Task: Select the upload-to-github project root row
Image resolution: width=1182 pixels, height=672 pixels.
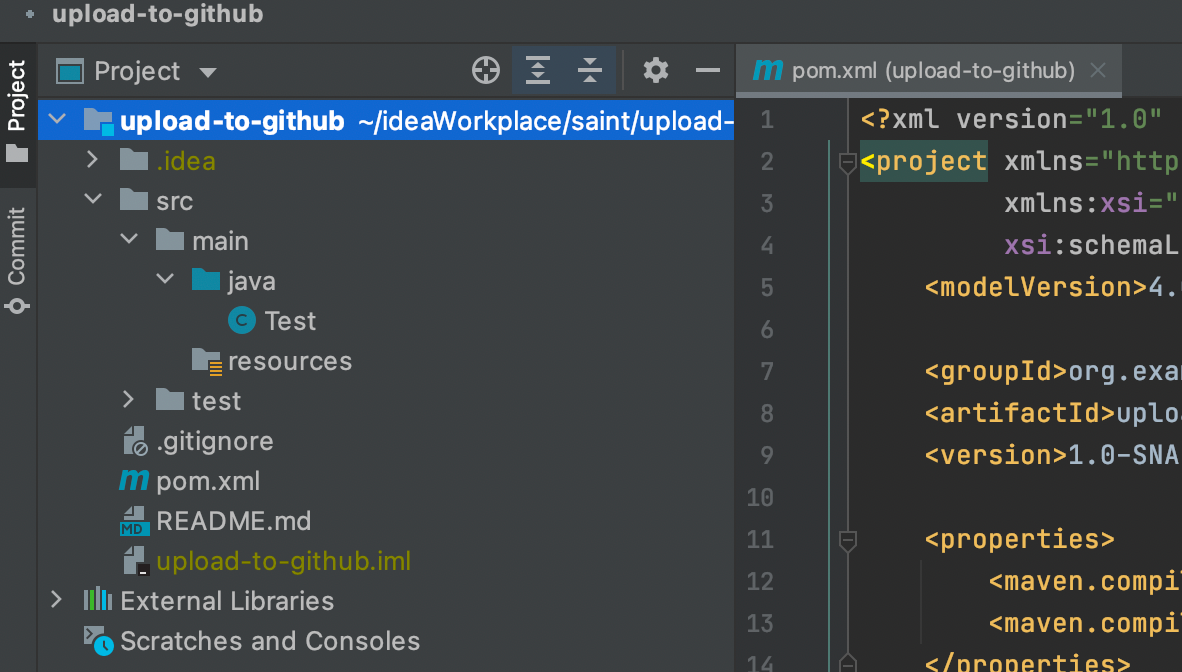Action: pos(386,120)
